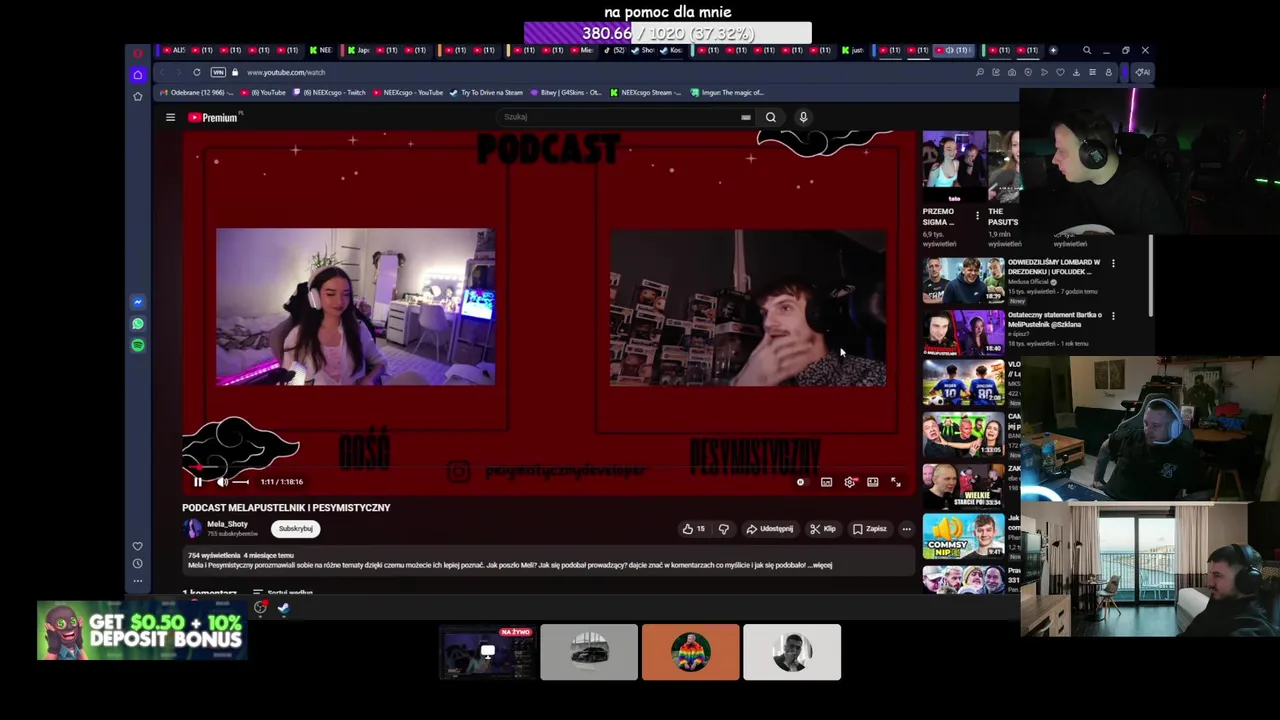Open Sortuj według comments sort dropdown
The width and height of the screenshot is (1280, 720).
[282, 592]
